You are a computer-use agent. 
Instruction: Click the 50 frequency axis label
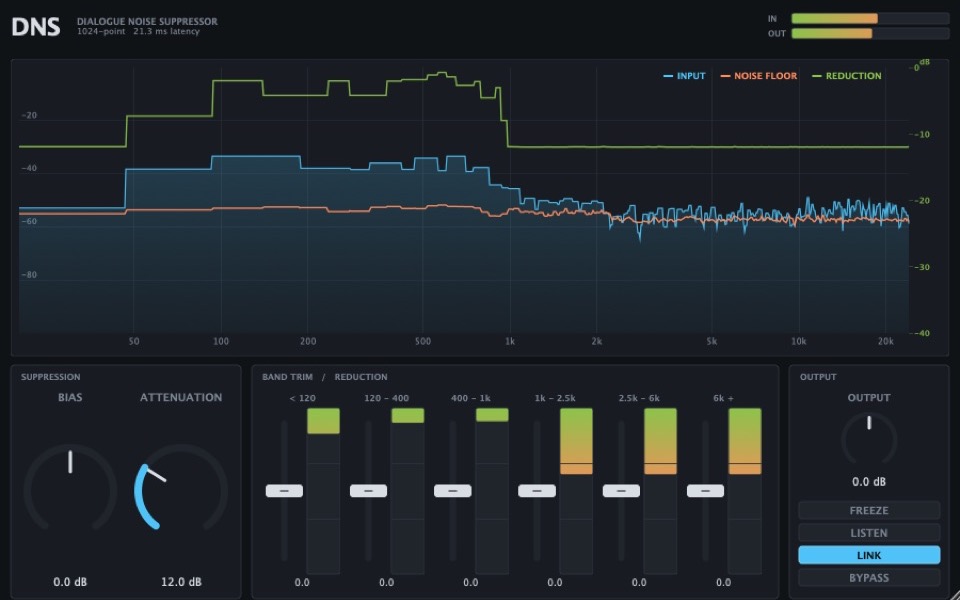coord(134,342)
